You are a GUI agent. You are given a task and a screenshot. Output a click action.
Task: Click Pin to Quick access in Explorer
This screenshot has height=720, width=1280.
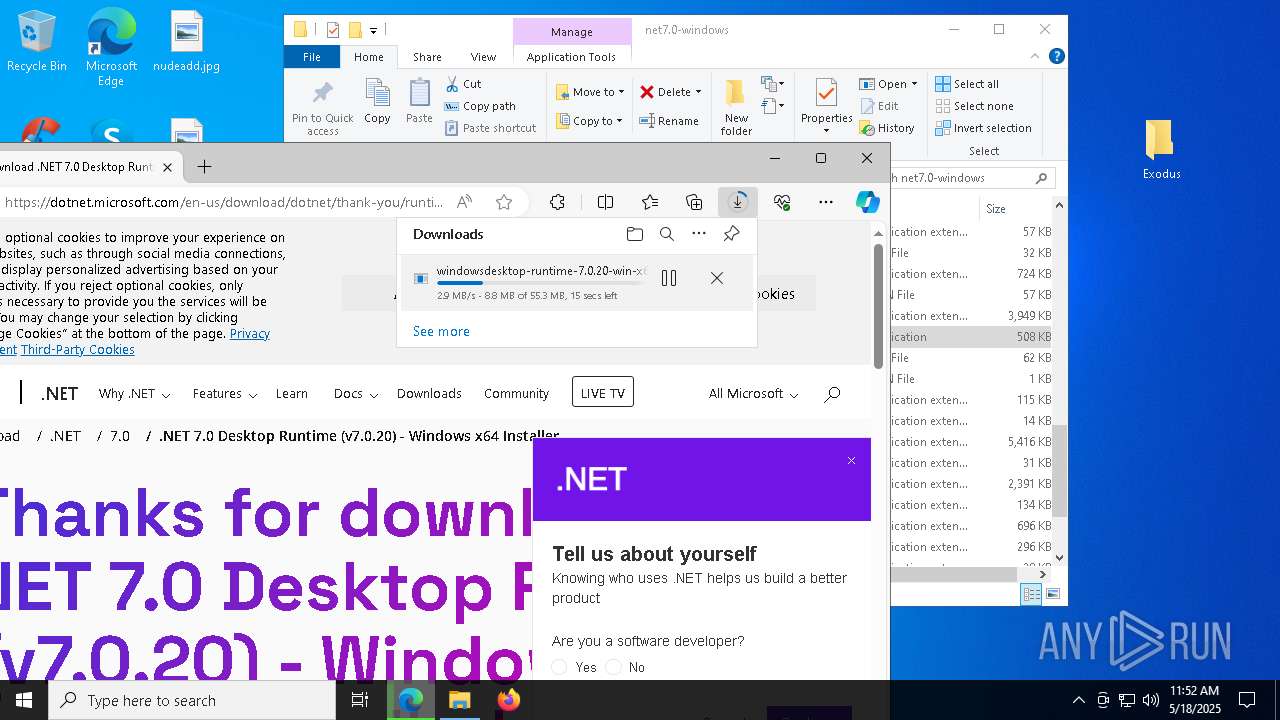(322, 108)
